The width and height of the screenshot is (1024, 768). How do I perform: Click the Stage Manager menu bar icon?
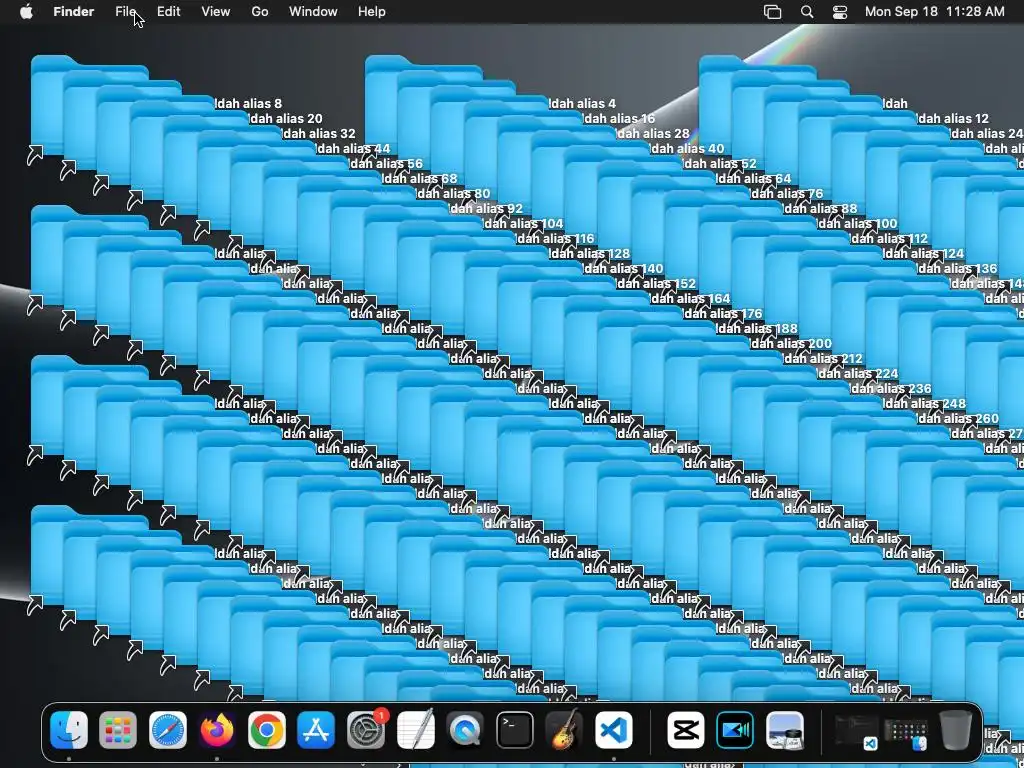tap(773, 12)
